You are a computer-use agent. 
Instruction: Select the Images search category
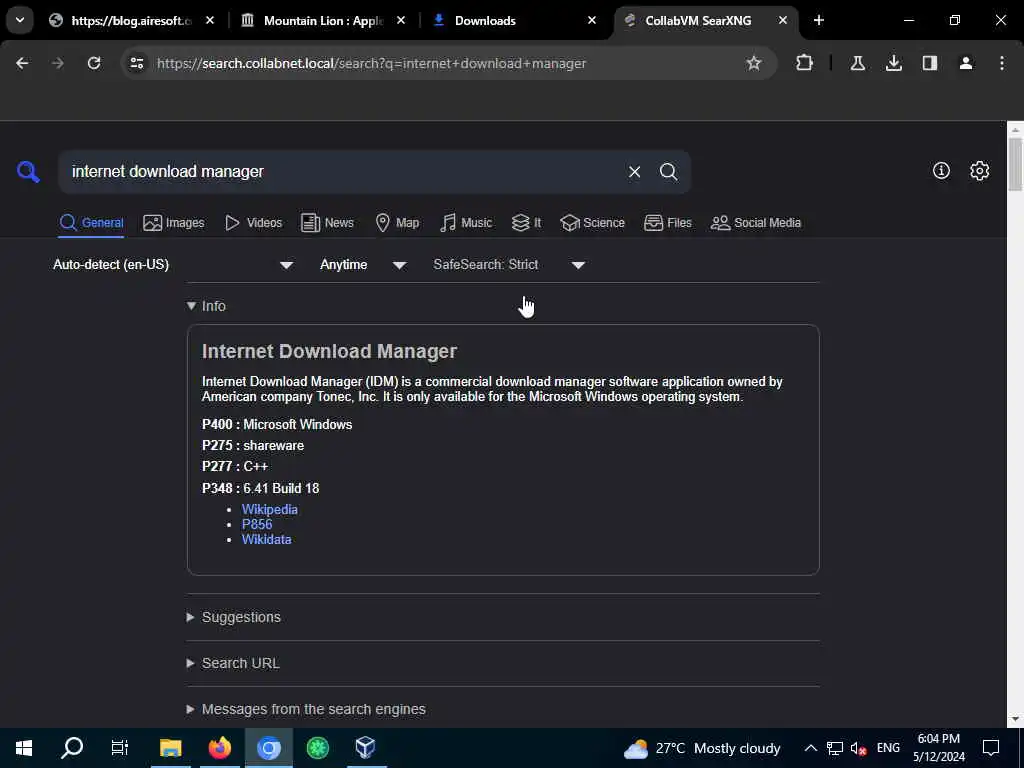tap(174, 223)
